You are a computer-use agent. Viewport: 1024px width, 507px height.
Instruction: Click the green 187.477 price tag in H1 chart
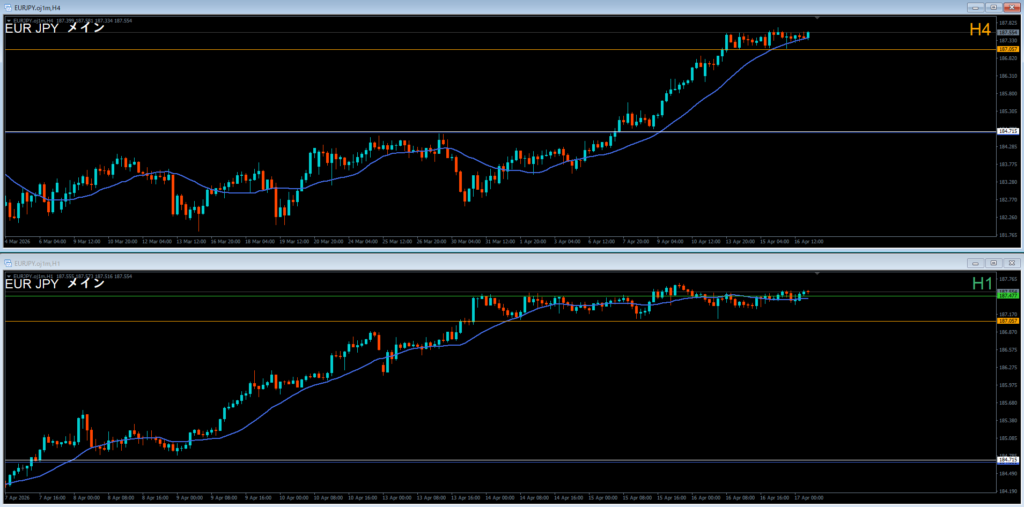pos(1007,295)
